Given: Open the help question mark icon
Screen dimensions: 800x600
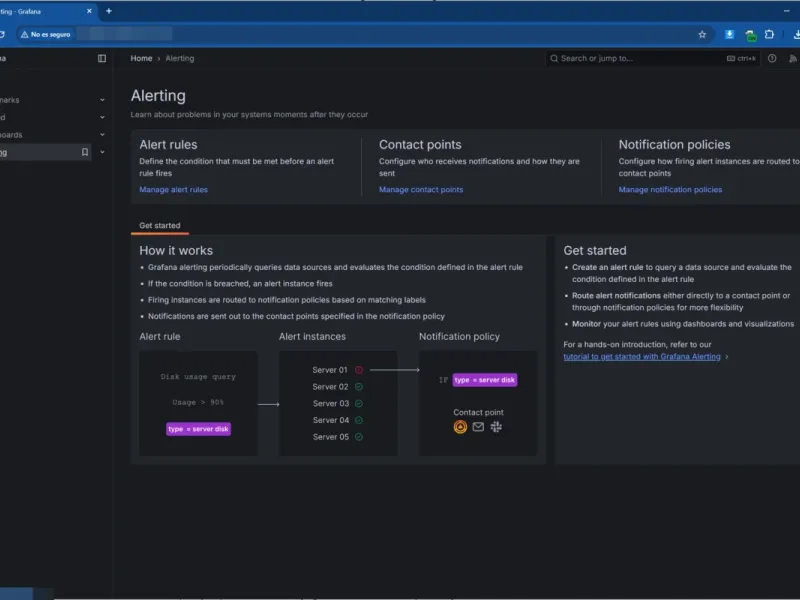Looking at the screenshot, I should click(772, 58).
